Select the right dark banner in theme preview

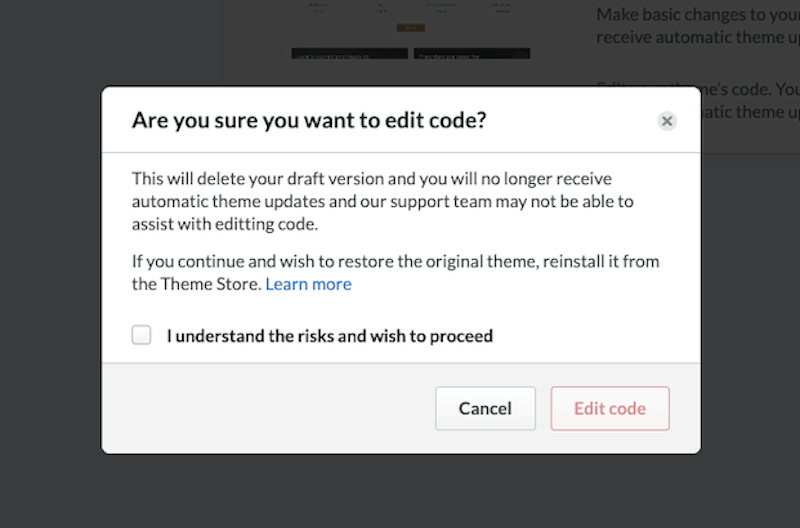(471, 53)
